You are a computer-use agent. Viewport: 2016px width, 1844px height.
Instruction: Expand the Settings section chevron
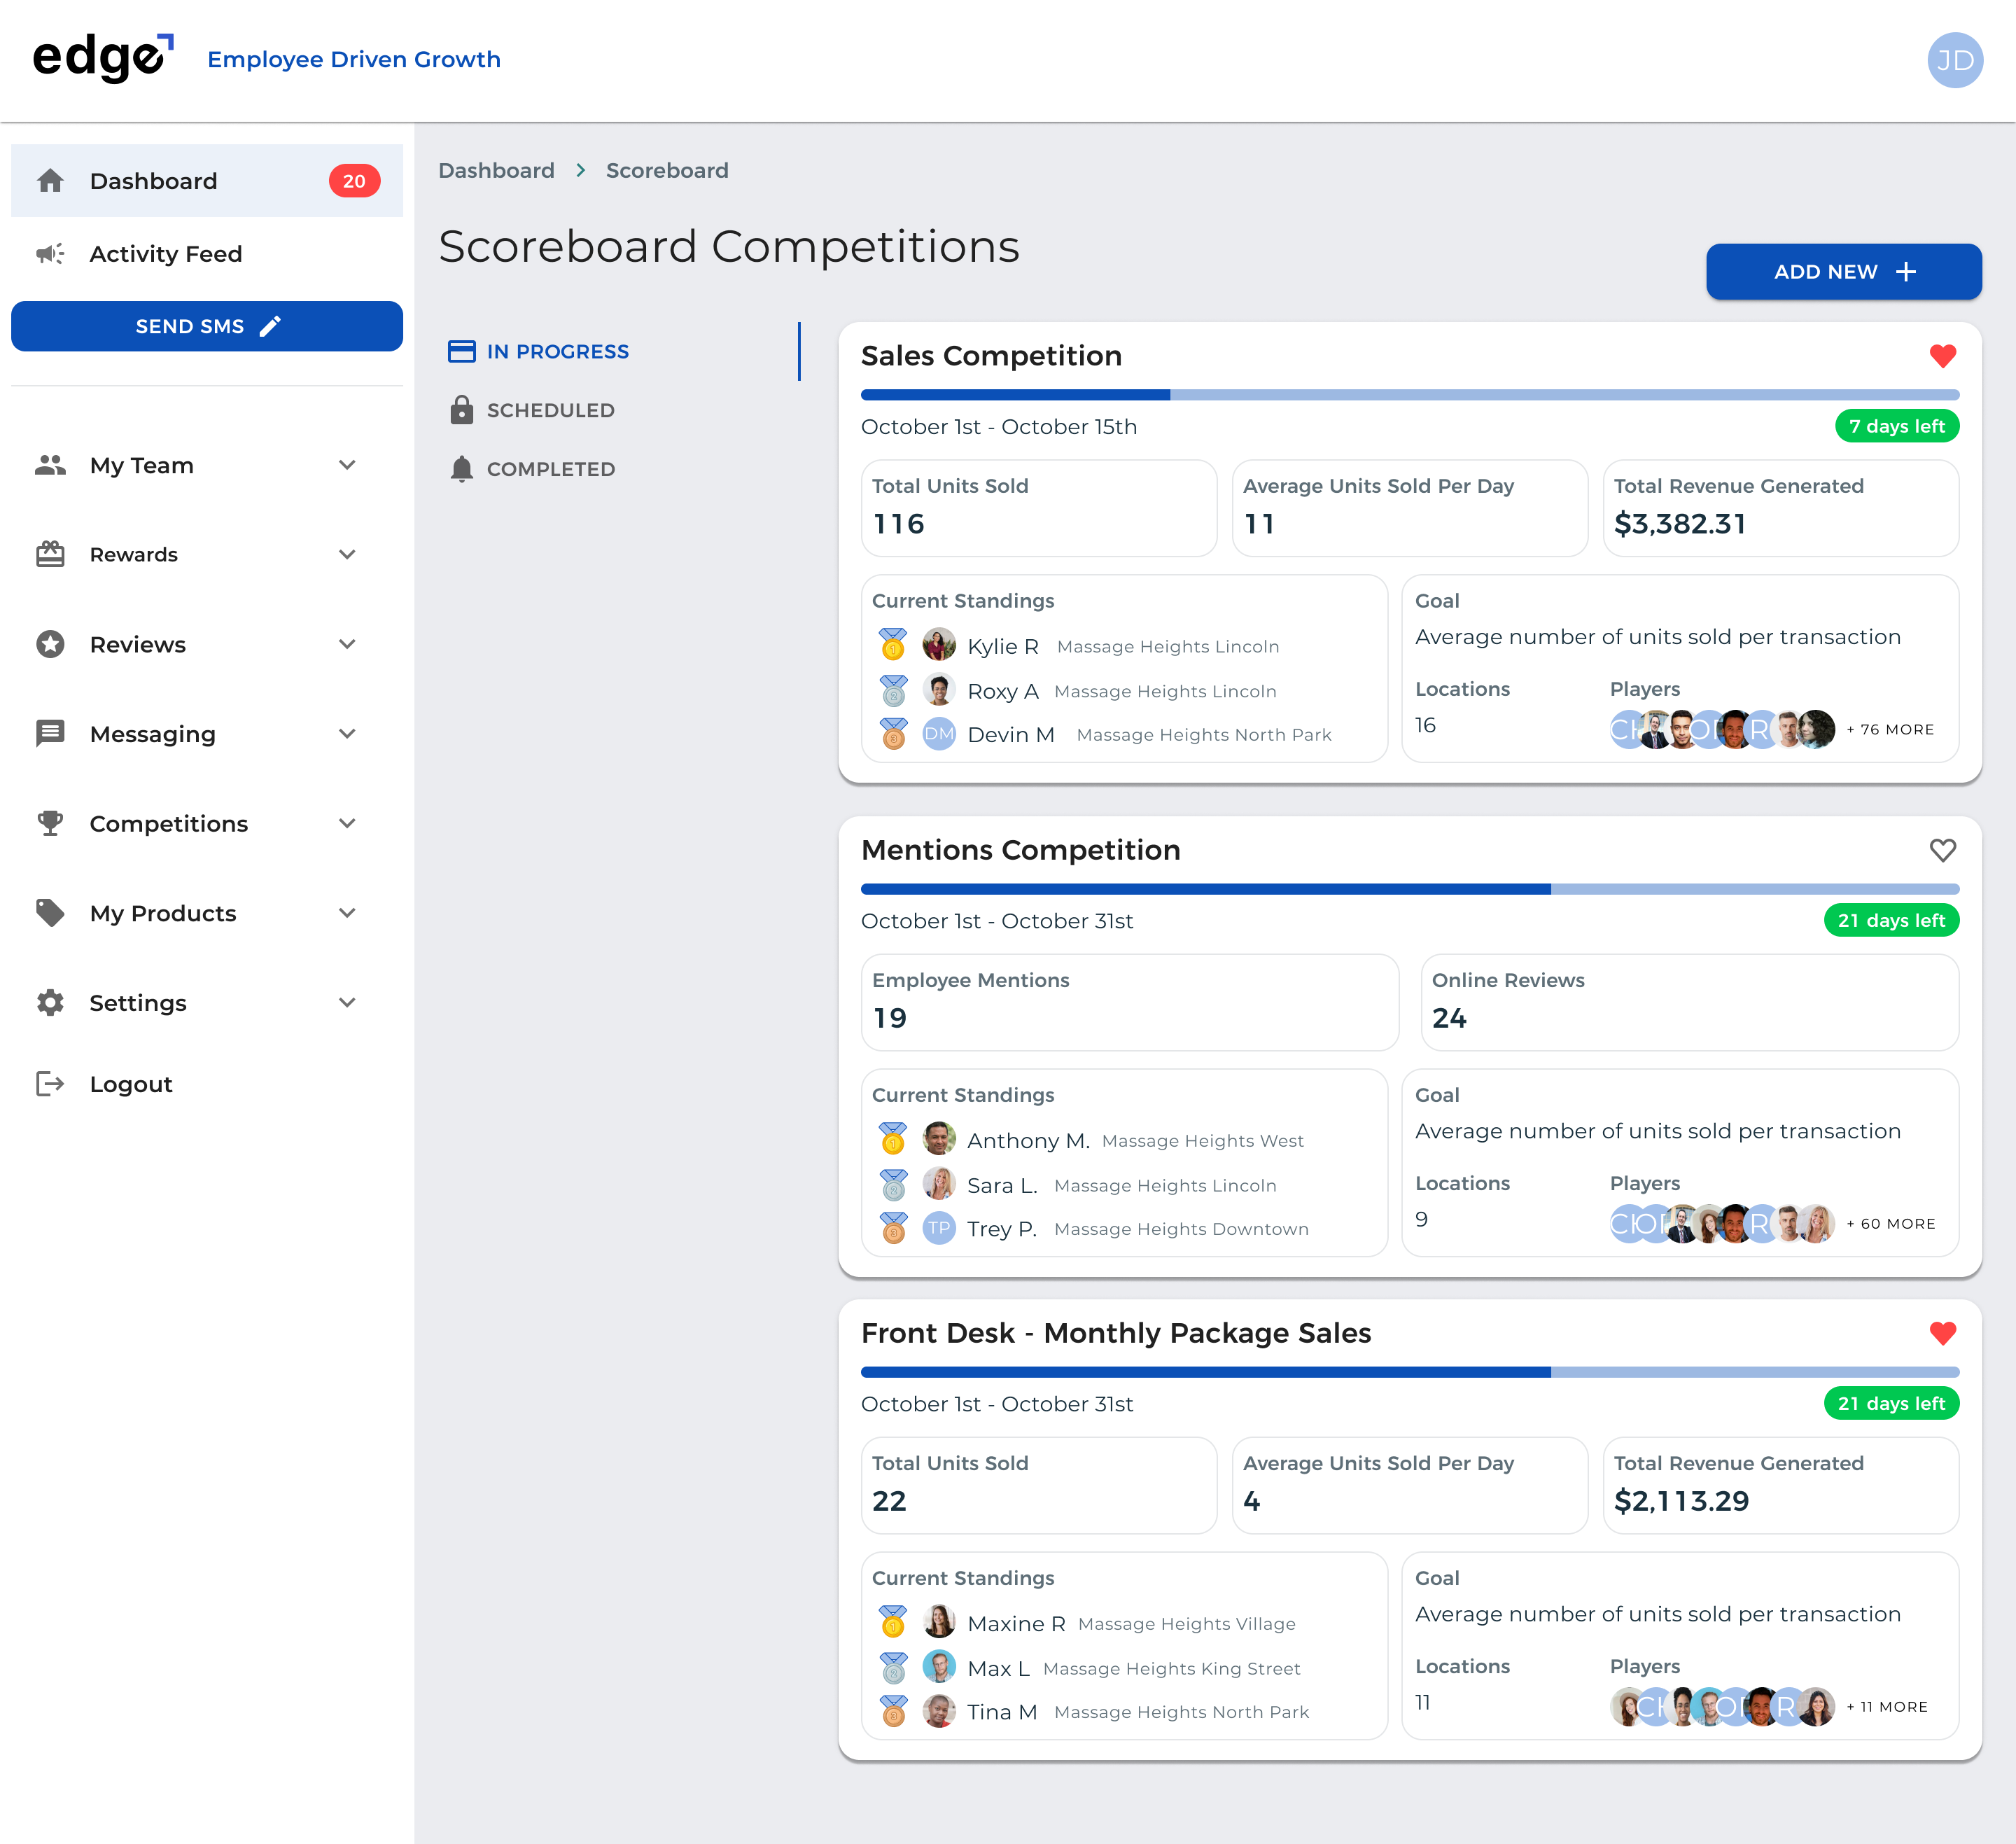[347, 1003]
